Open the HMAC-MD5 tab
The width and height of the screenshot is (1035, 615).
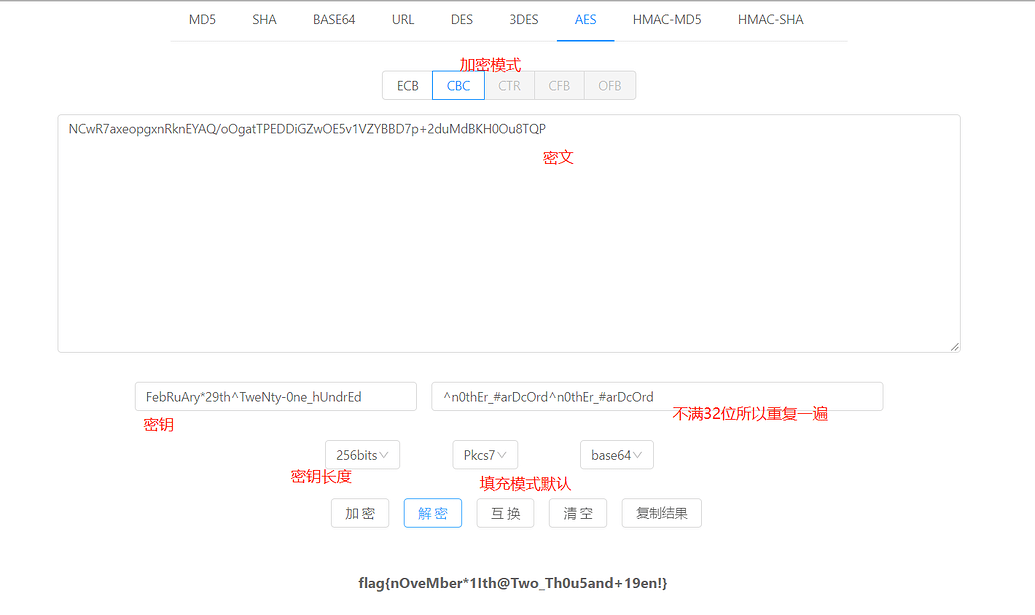[667, 20]
